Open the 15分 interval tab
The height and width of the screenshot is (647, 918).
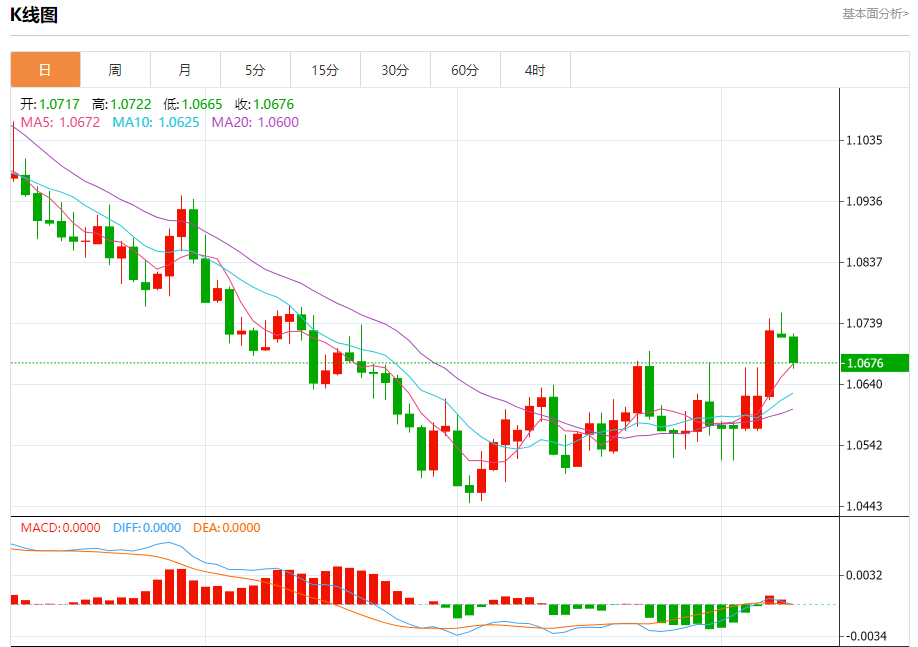[x=326, y=70]
